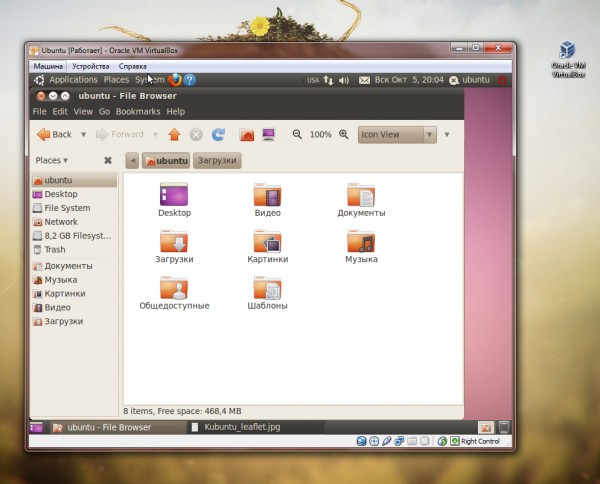Select the Картинки folder icon
The height and width of the screenshot is (484, 600).
click(x=267, y=246)
